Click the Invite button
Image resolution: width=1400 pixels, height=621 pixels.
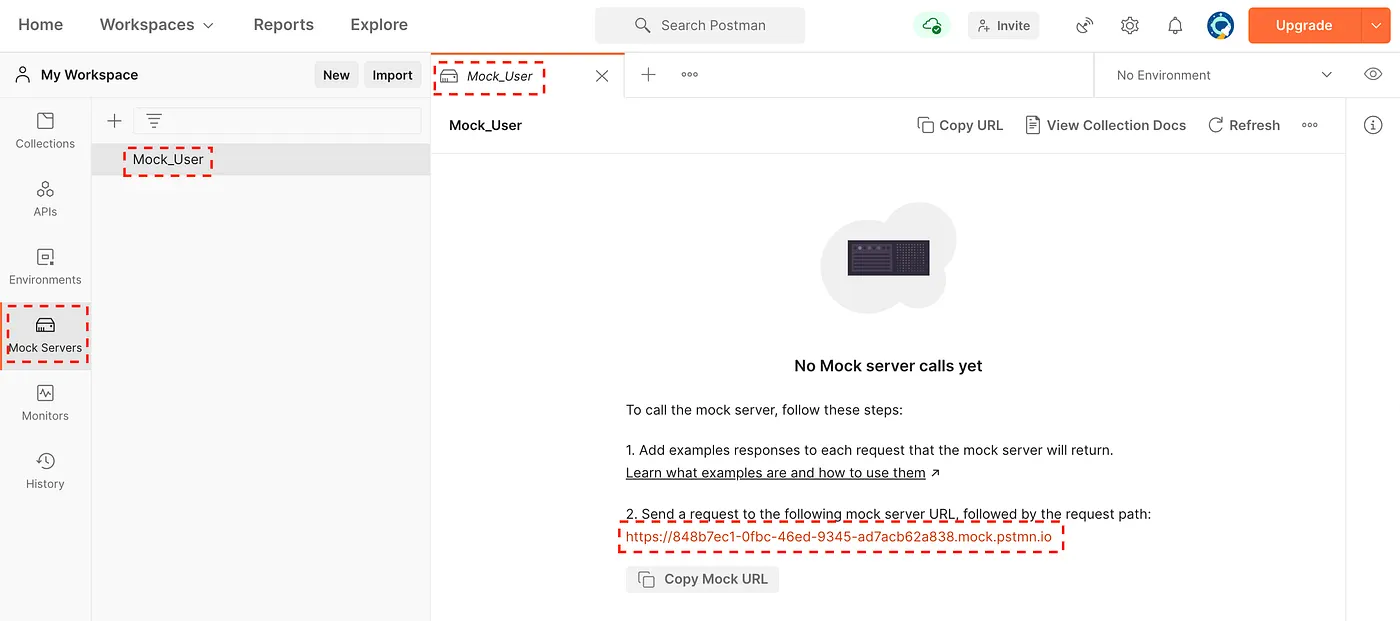[x=1004, y=25]
